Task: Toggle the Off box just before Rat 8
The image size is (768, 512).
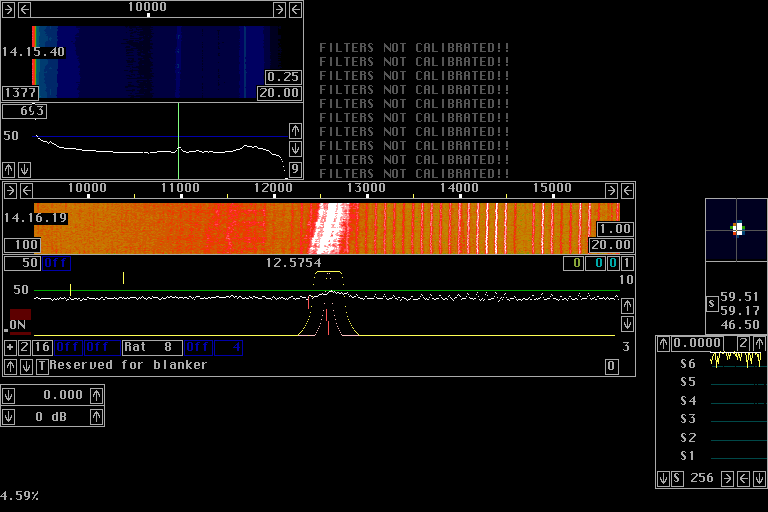Action: (x=101, y=347)
